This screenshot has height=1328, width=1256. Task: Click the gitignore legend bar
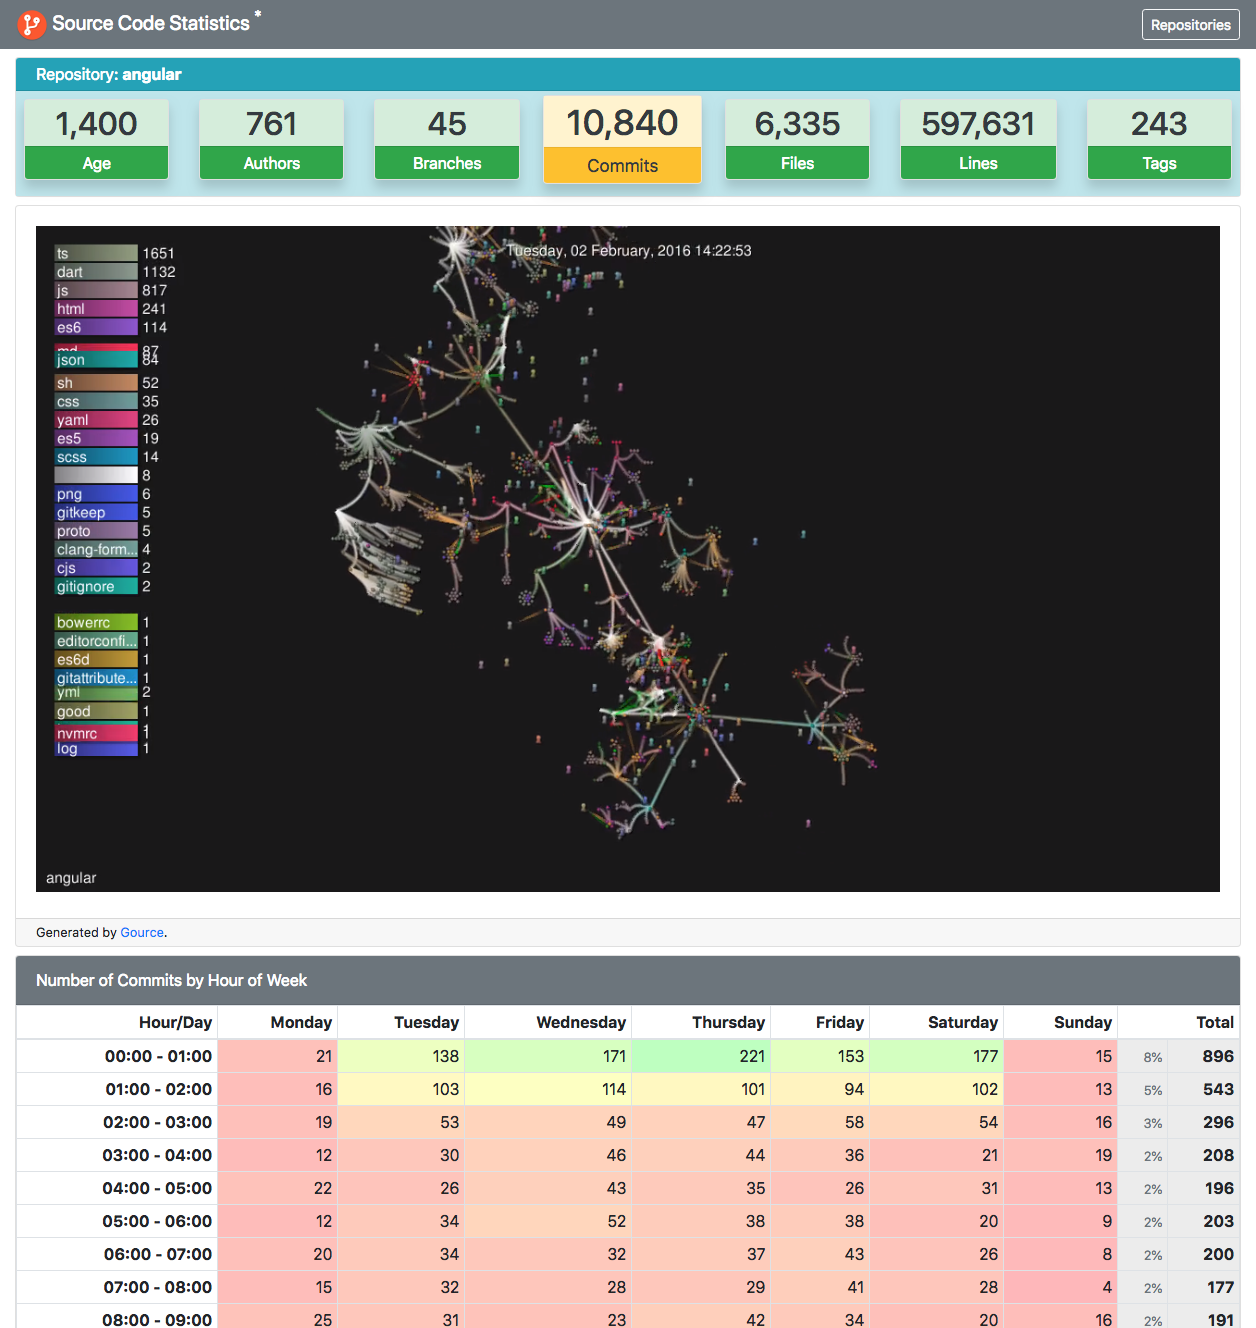click(96, 587)
